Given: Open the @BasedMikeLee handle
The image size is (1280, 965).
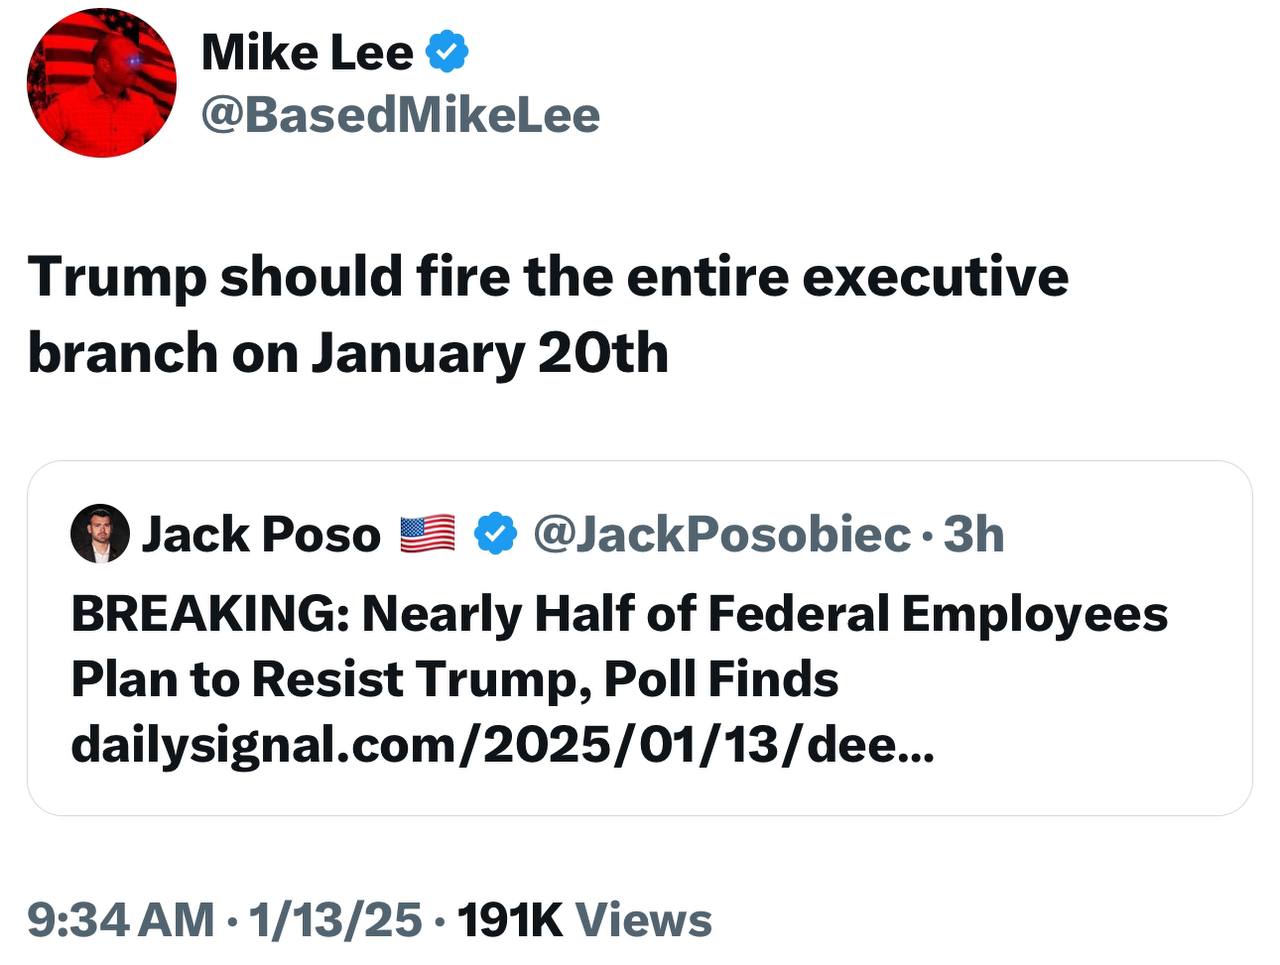Looking at the screenshot, I should (x=400, y=115).
